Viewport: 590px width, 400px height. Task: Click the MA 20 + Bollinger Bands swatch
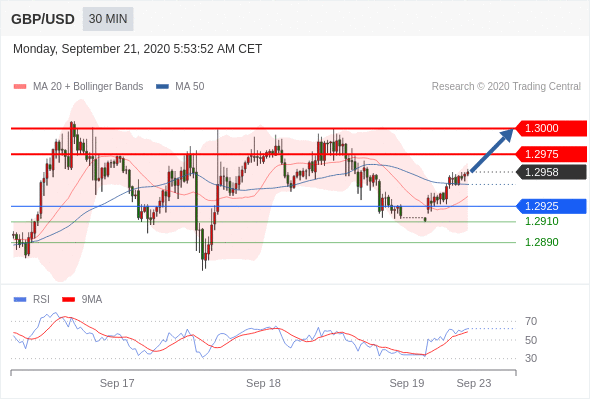click(20, 87)
